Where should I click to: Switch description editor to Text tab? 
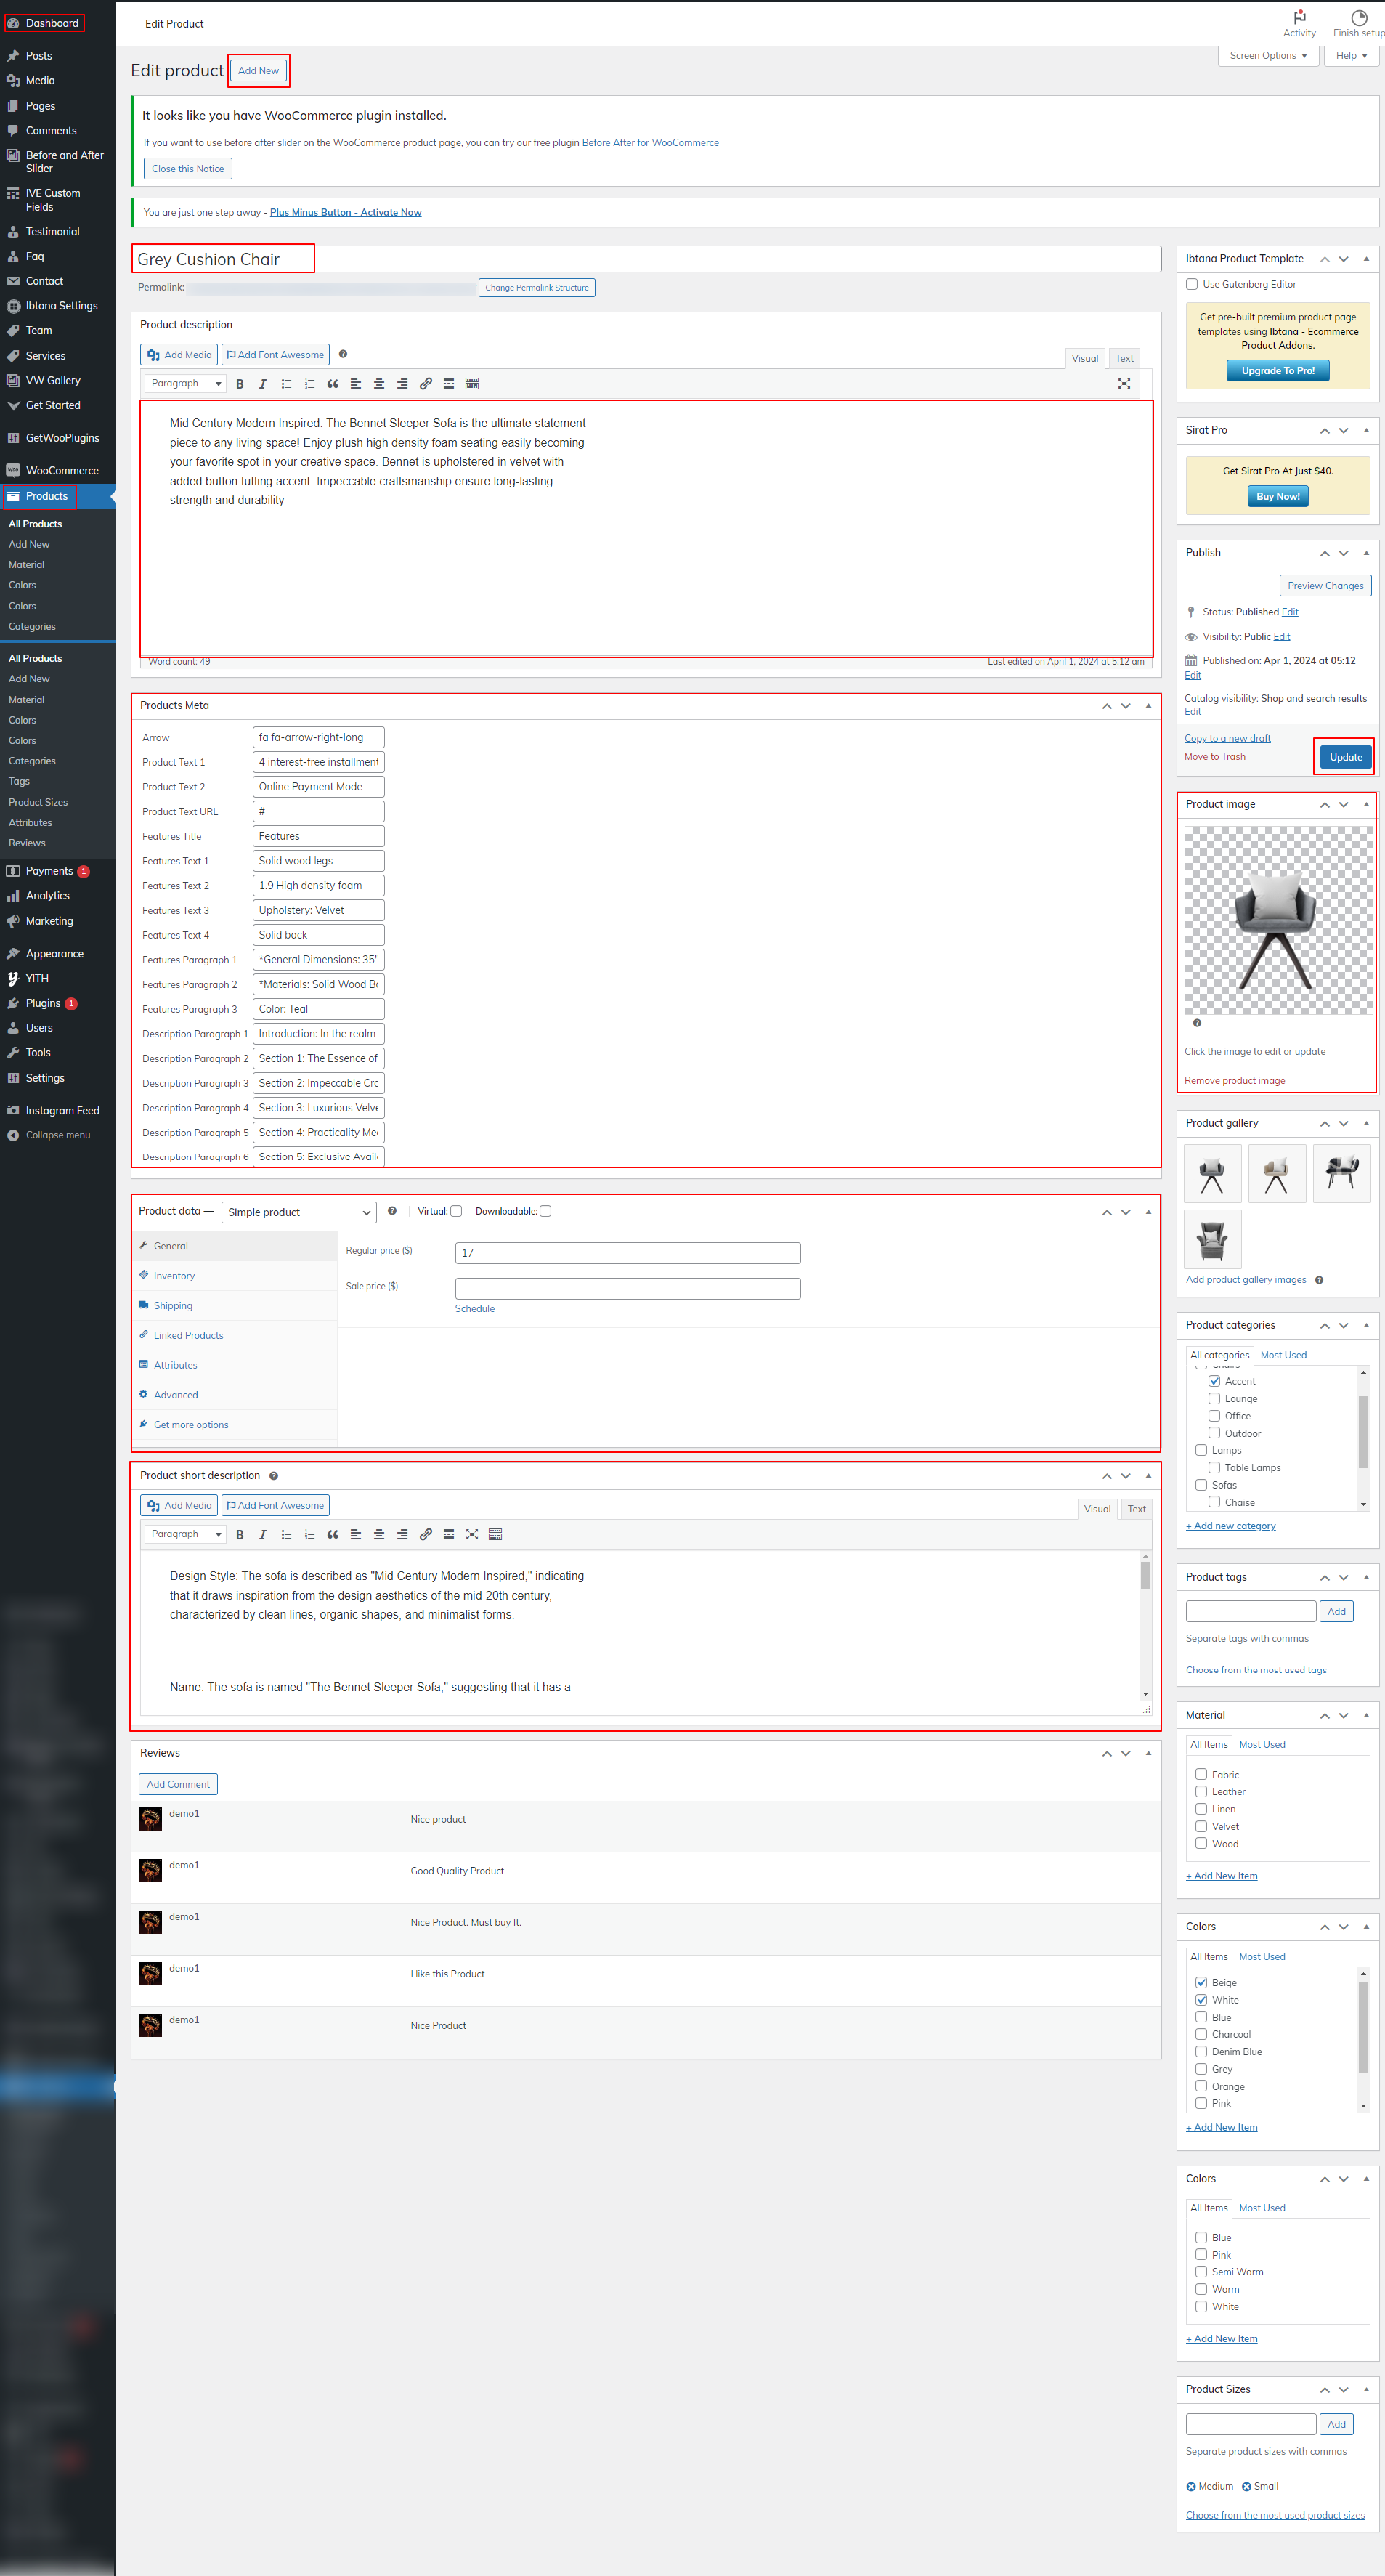point(1124,358)
